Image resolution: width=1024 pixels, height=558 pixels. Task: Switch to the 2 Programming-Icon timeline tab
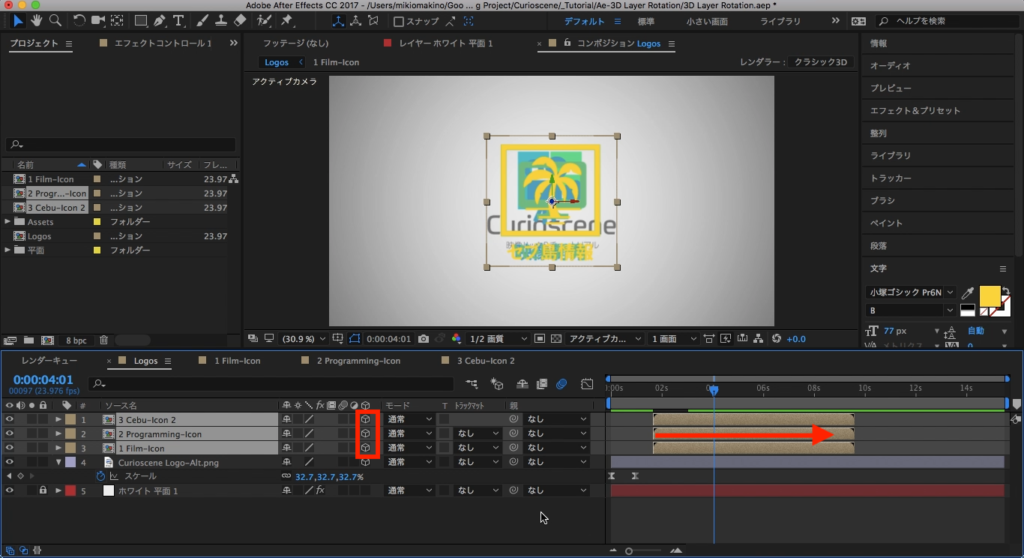coord(357,360)
